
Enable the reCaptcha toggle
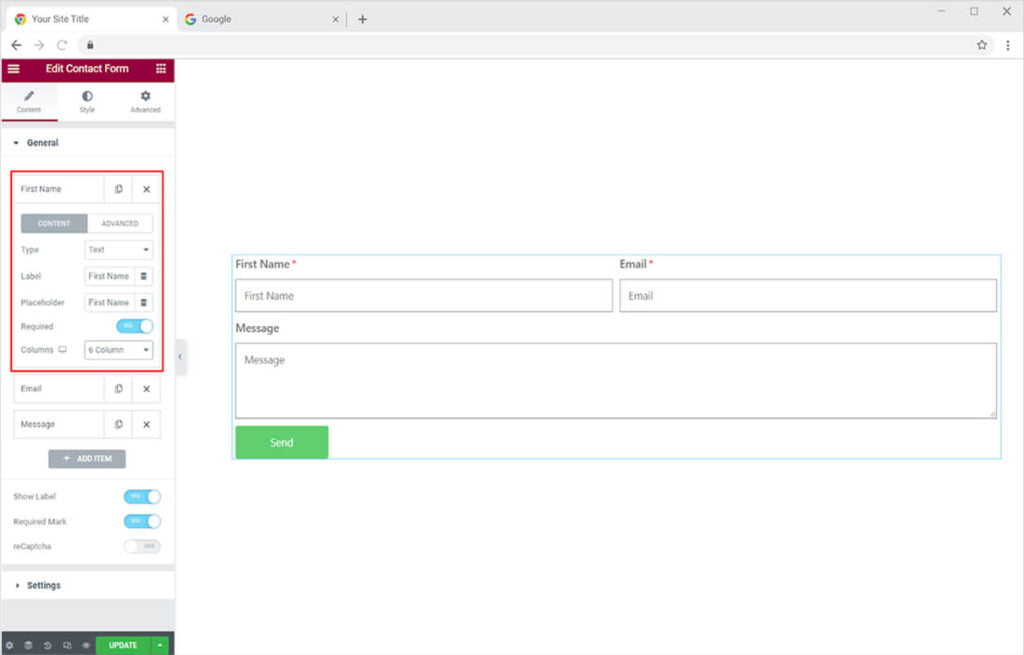point(142,547)
